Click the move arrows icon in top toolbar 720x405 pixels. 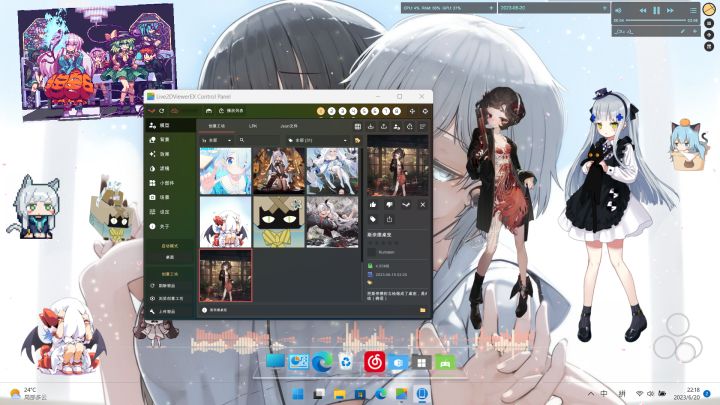click(412, 111)
